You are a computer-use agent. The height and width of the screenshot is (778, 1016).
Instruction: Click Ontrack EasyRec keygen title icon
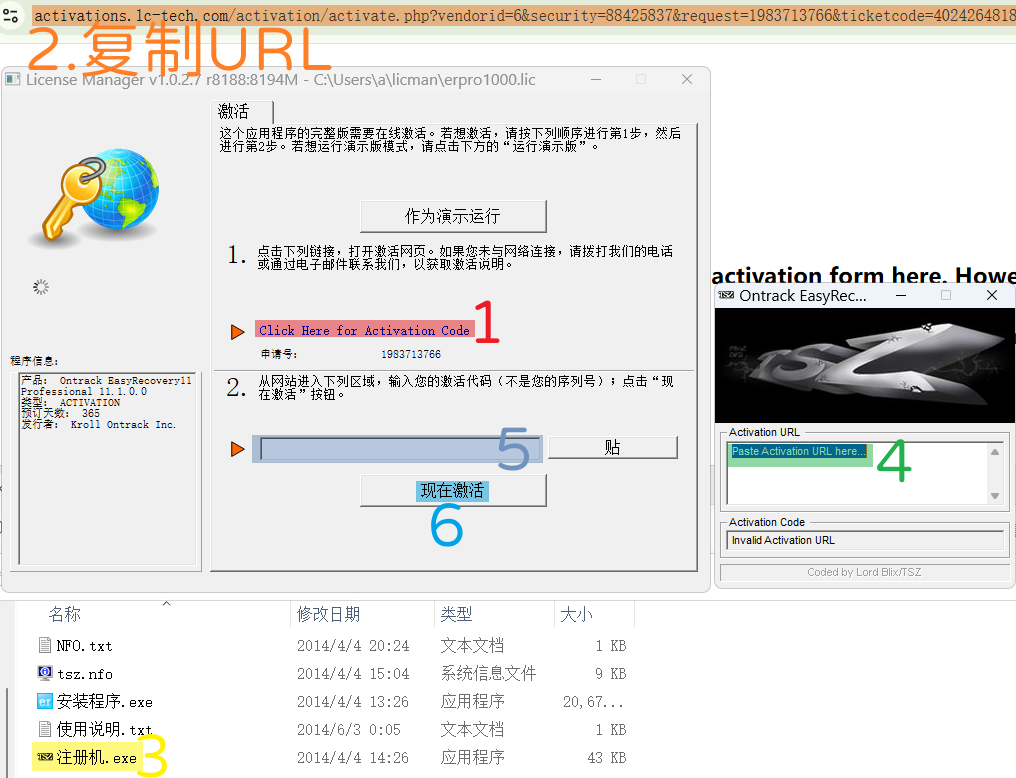pos(726,295)
